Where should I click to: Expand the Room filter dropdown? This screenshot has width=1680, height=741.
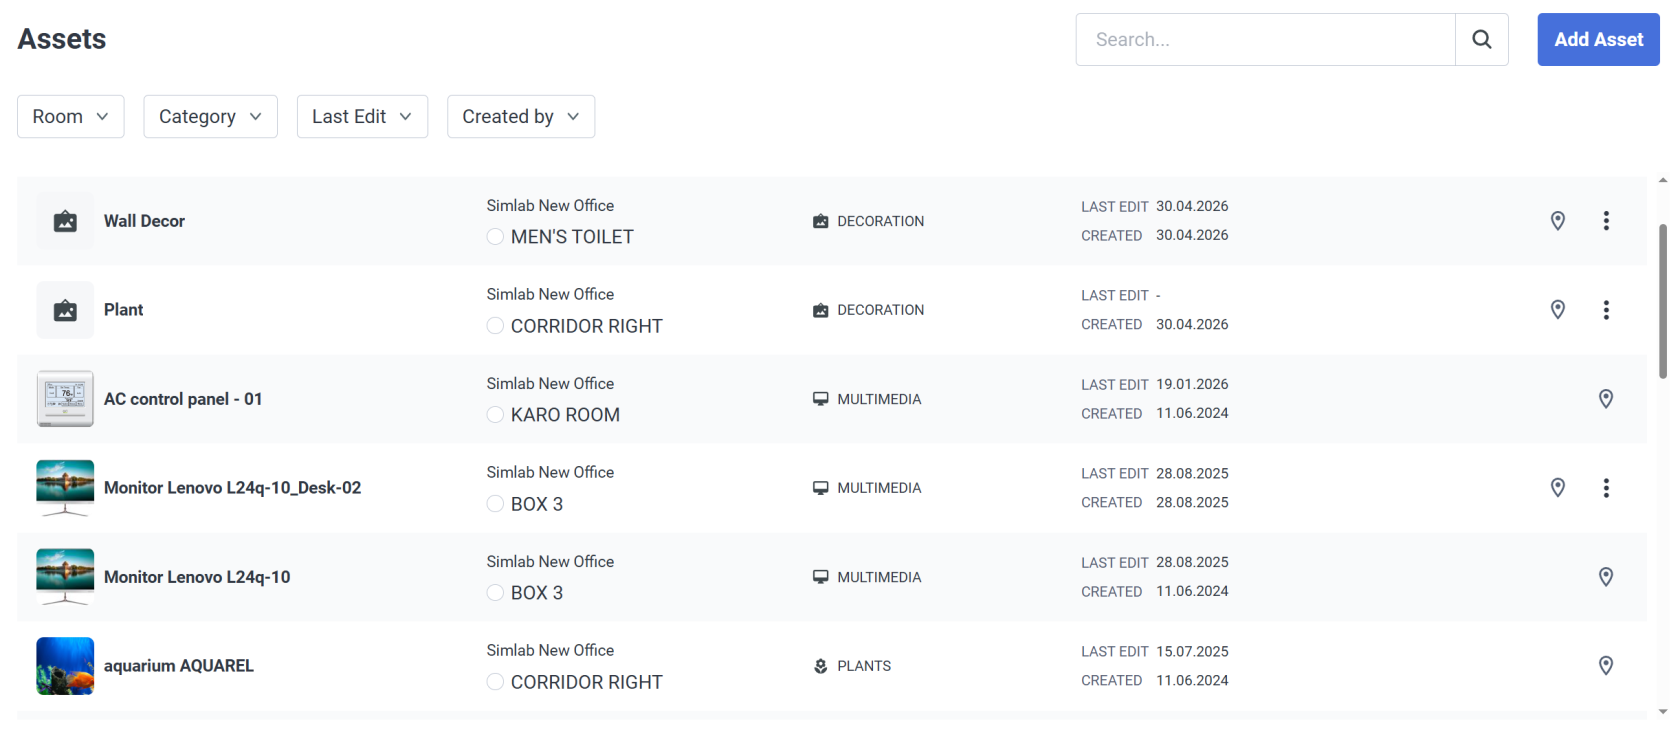click(x=71, y=117)
